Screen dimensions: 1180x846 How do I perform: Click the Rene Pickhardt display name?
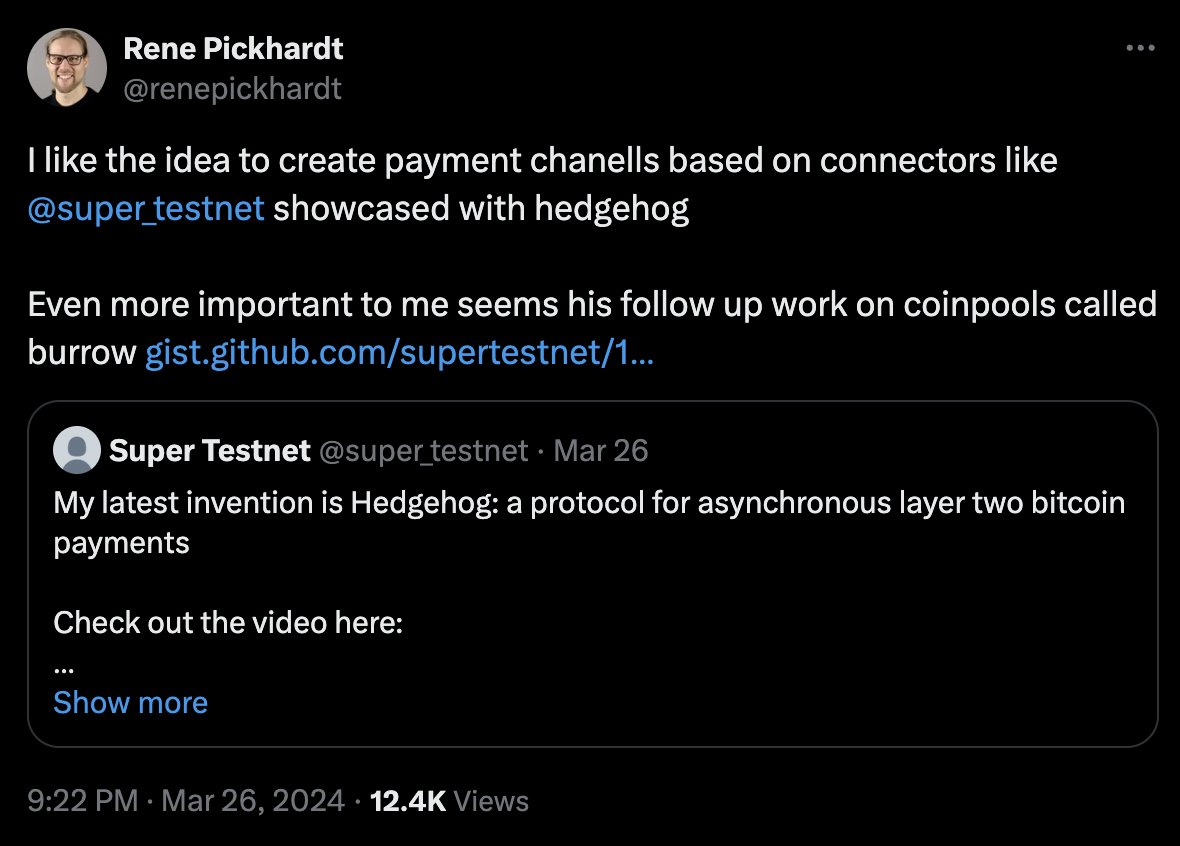233,48
